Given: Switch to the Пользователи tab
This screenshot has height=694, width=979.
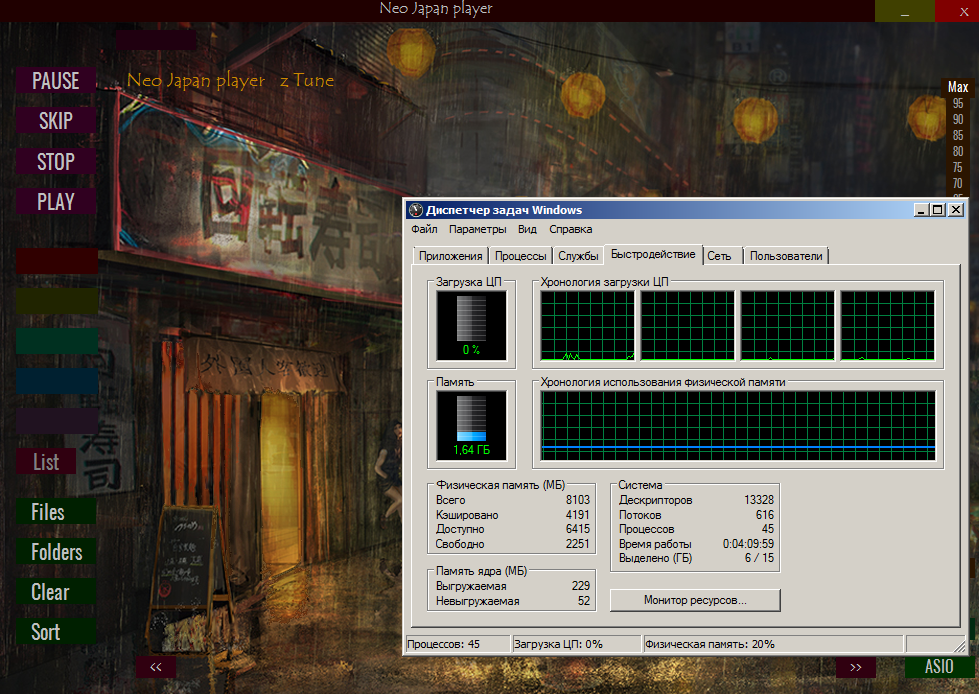Looking at the screenshot, I should (x=786, y=256).
